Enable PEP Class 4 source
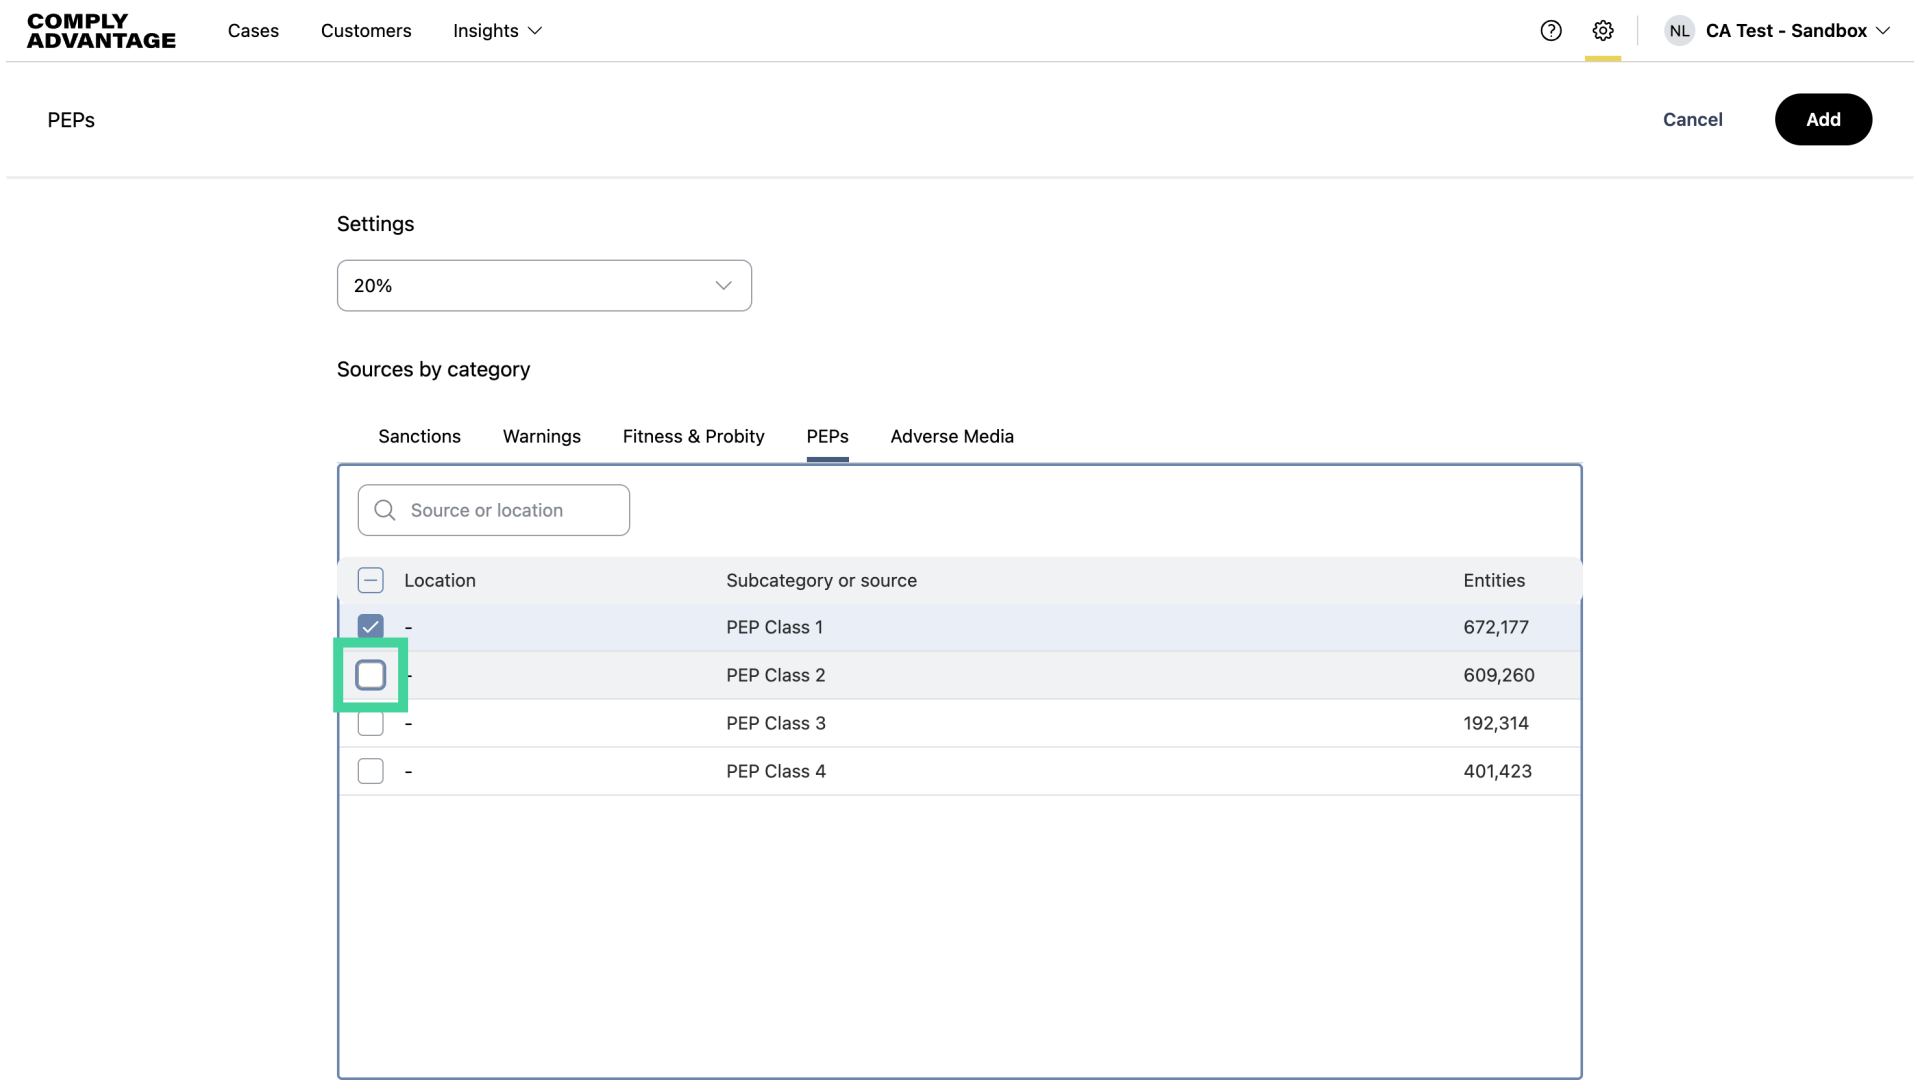 (370, 771)
